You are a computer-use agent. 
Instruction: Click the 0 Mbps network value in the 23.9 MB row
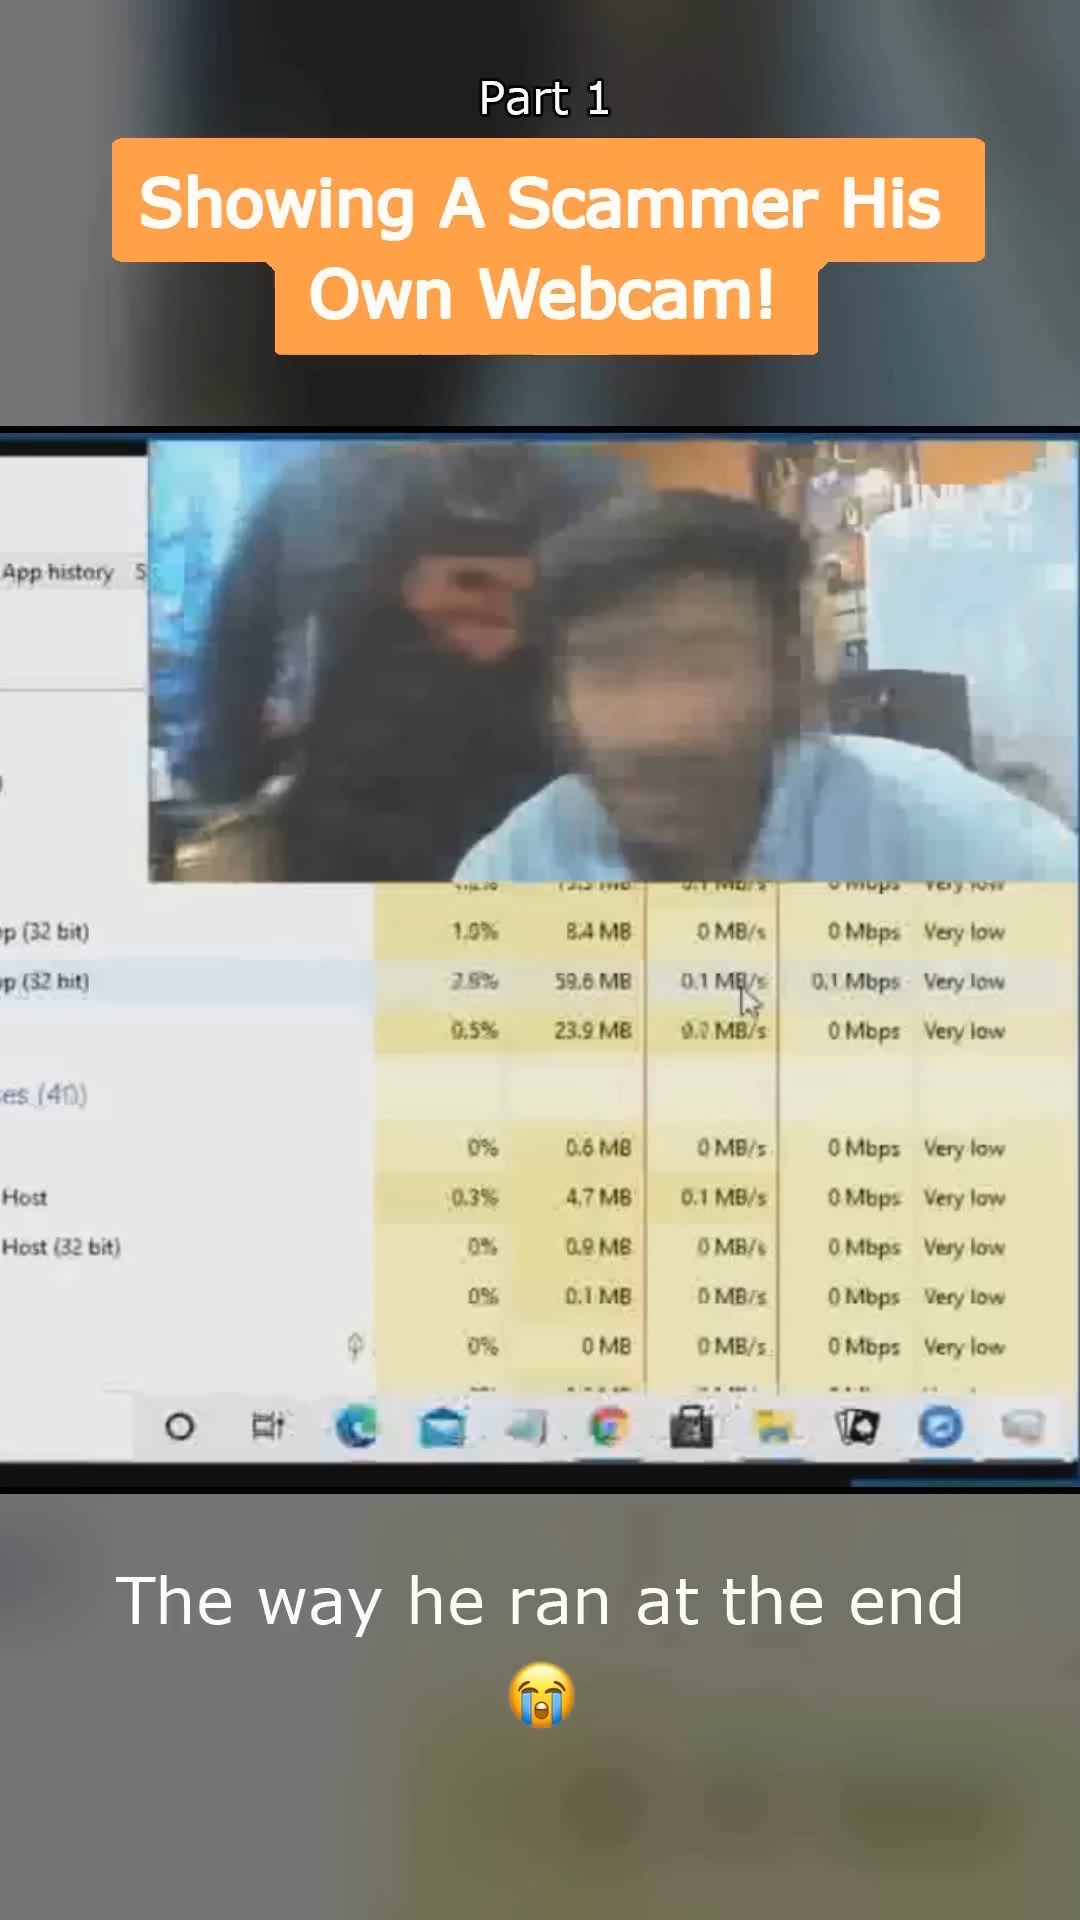pos(863,1030)
